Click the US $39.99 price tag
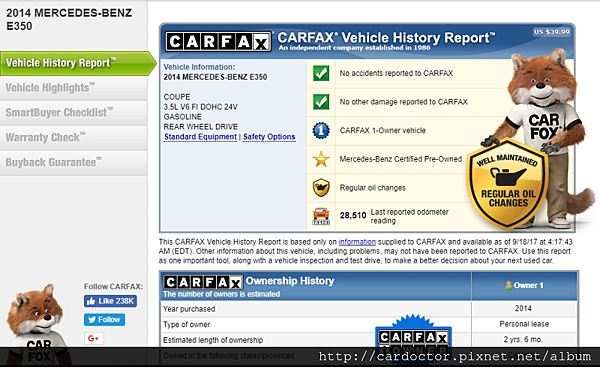 coord(551,32)
